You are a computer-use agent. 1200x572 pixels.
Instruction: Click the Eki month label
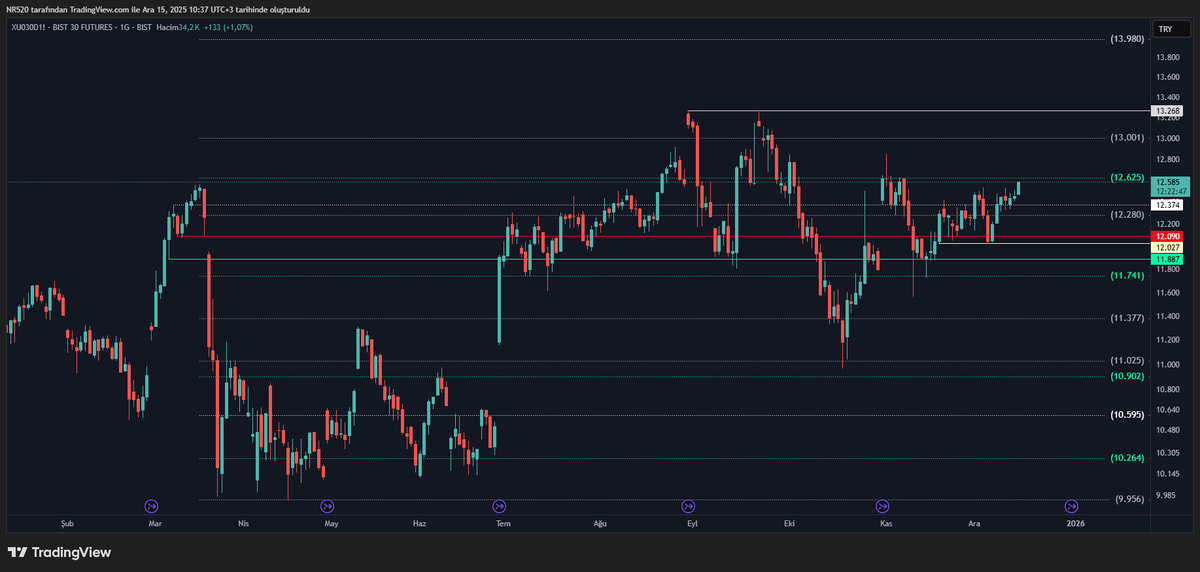(789, 523)
